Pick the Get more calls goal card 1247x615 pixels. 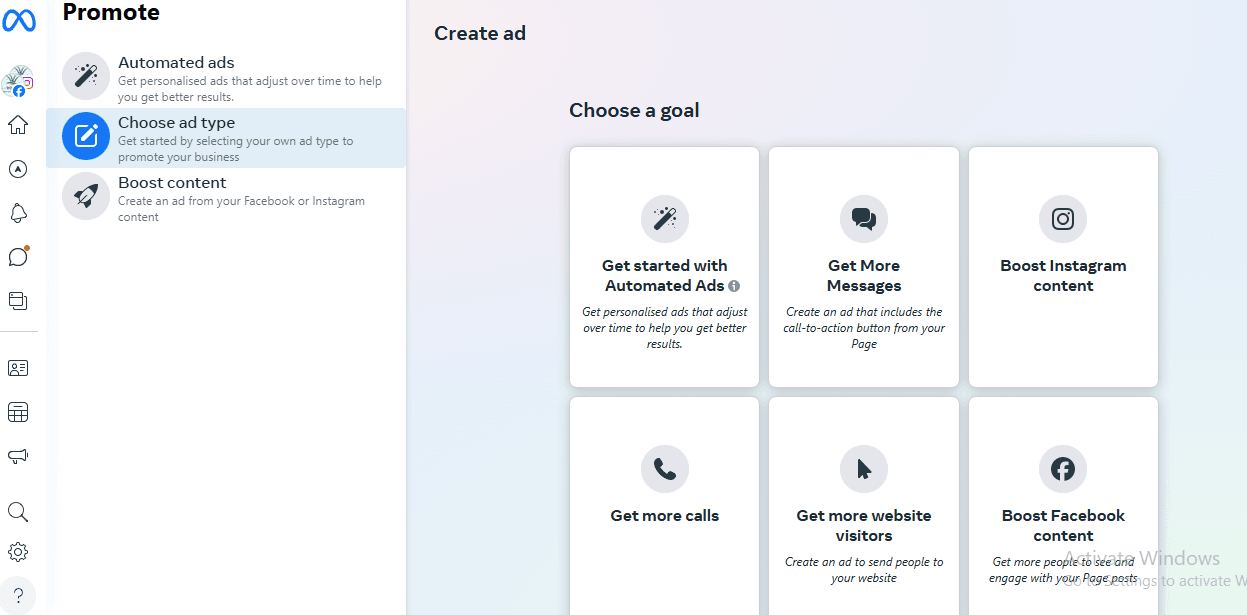tap(664, 505)
